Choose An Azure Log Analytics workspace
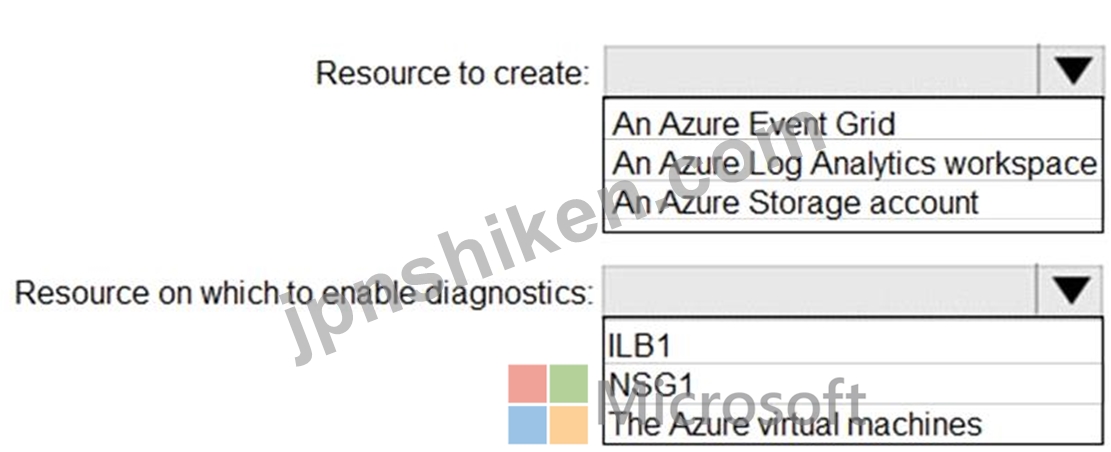The height and width of the screenshot is (452, 1111). [x=854, y=163]
